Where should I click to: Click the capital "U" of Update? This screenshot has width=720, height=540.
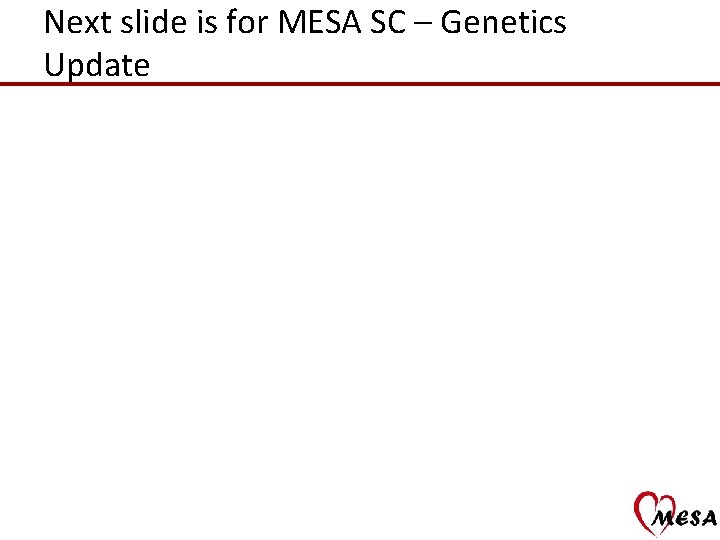(x=54, y=64)
